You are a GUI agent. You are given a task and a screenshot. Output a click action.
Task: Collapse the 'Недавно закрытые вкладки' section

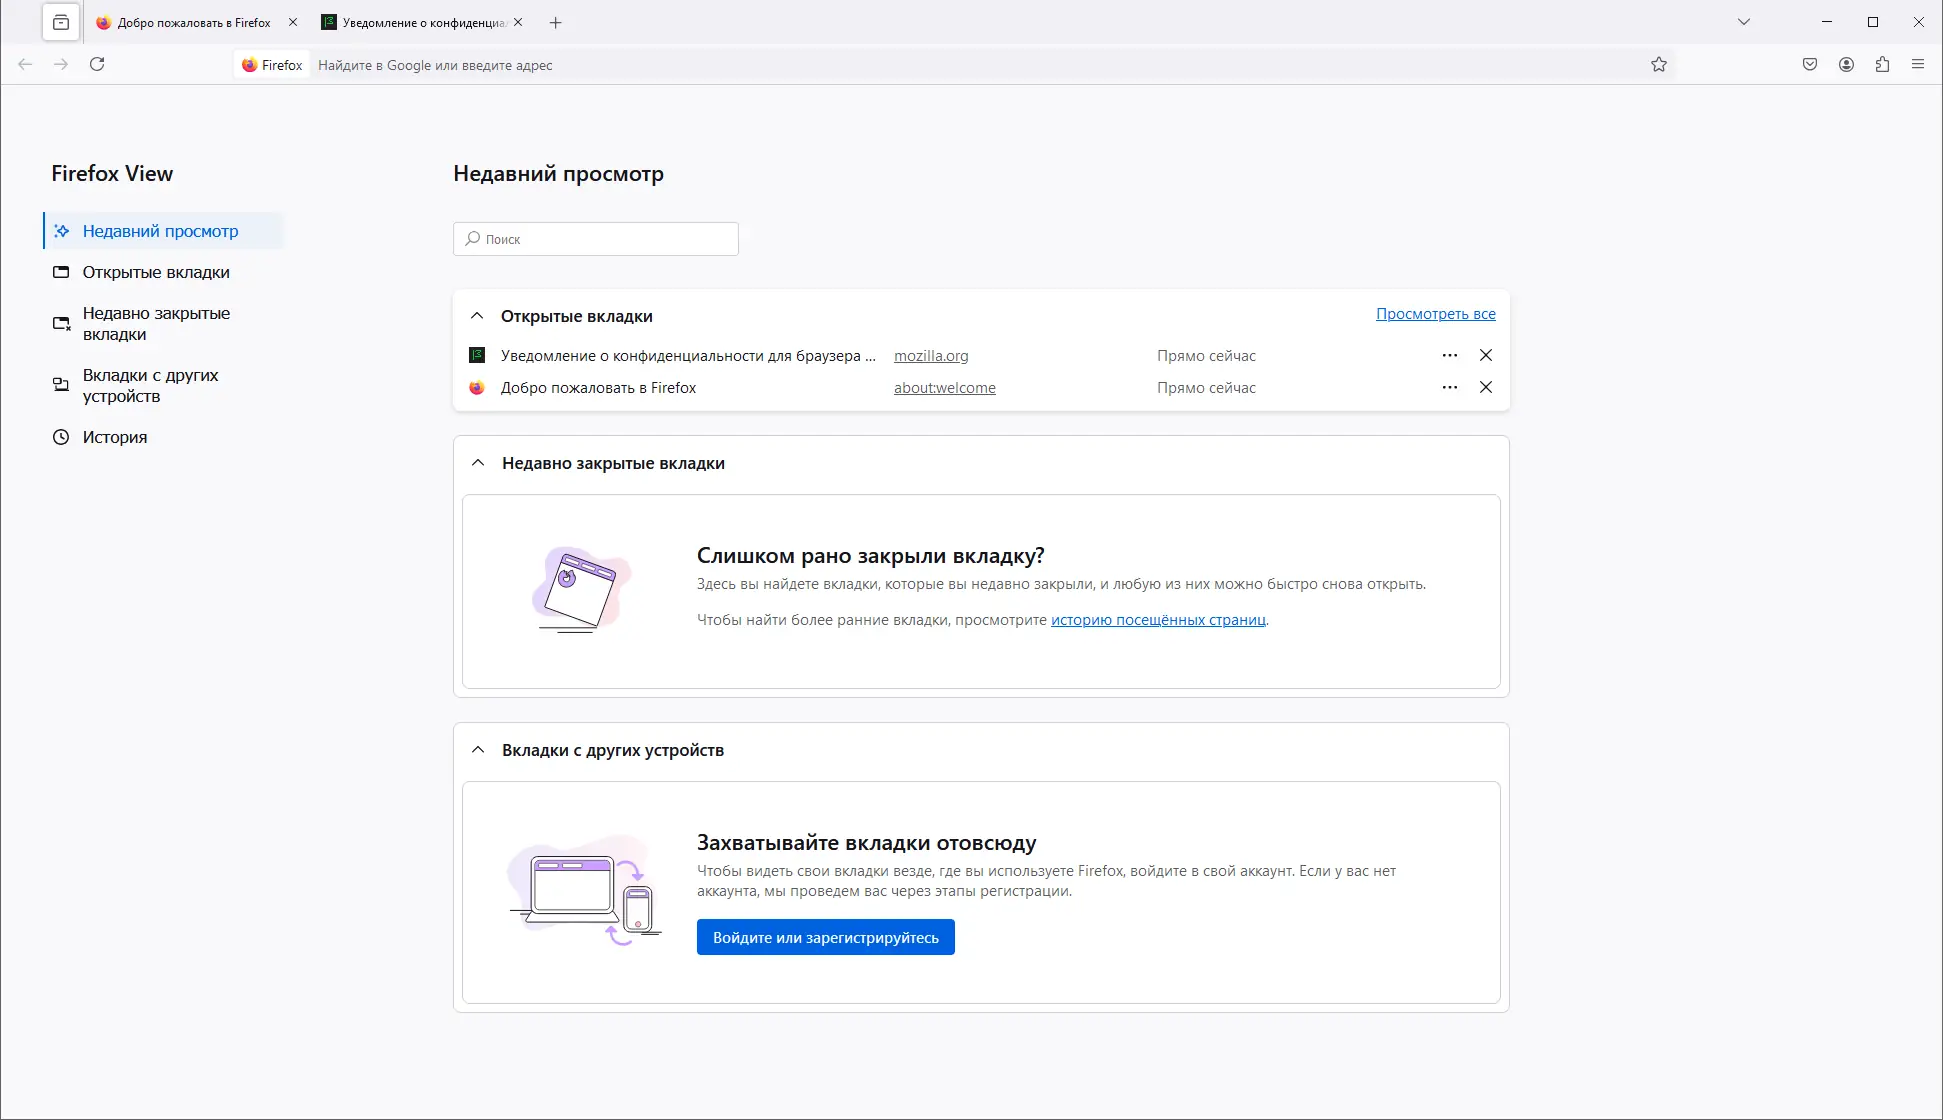pyautogui.click(x=478, y=463)
